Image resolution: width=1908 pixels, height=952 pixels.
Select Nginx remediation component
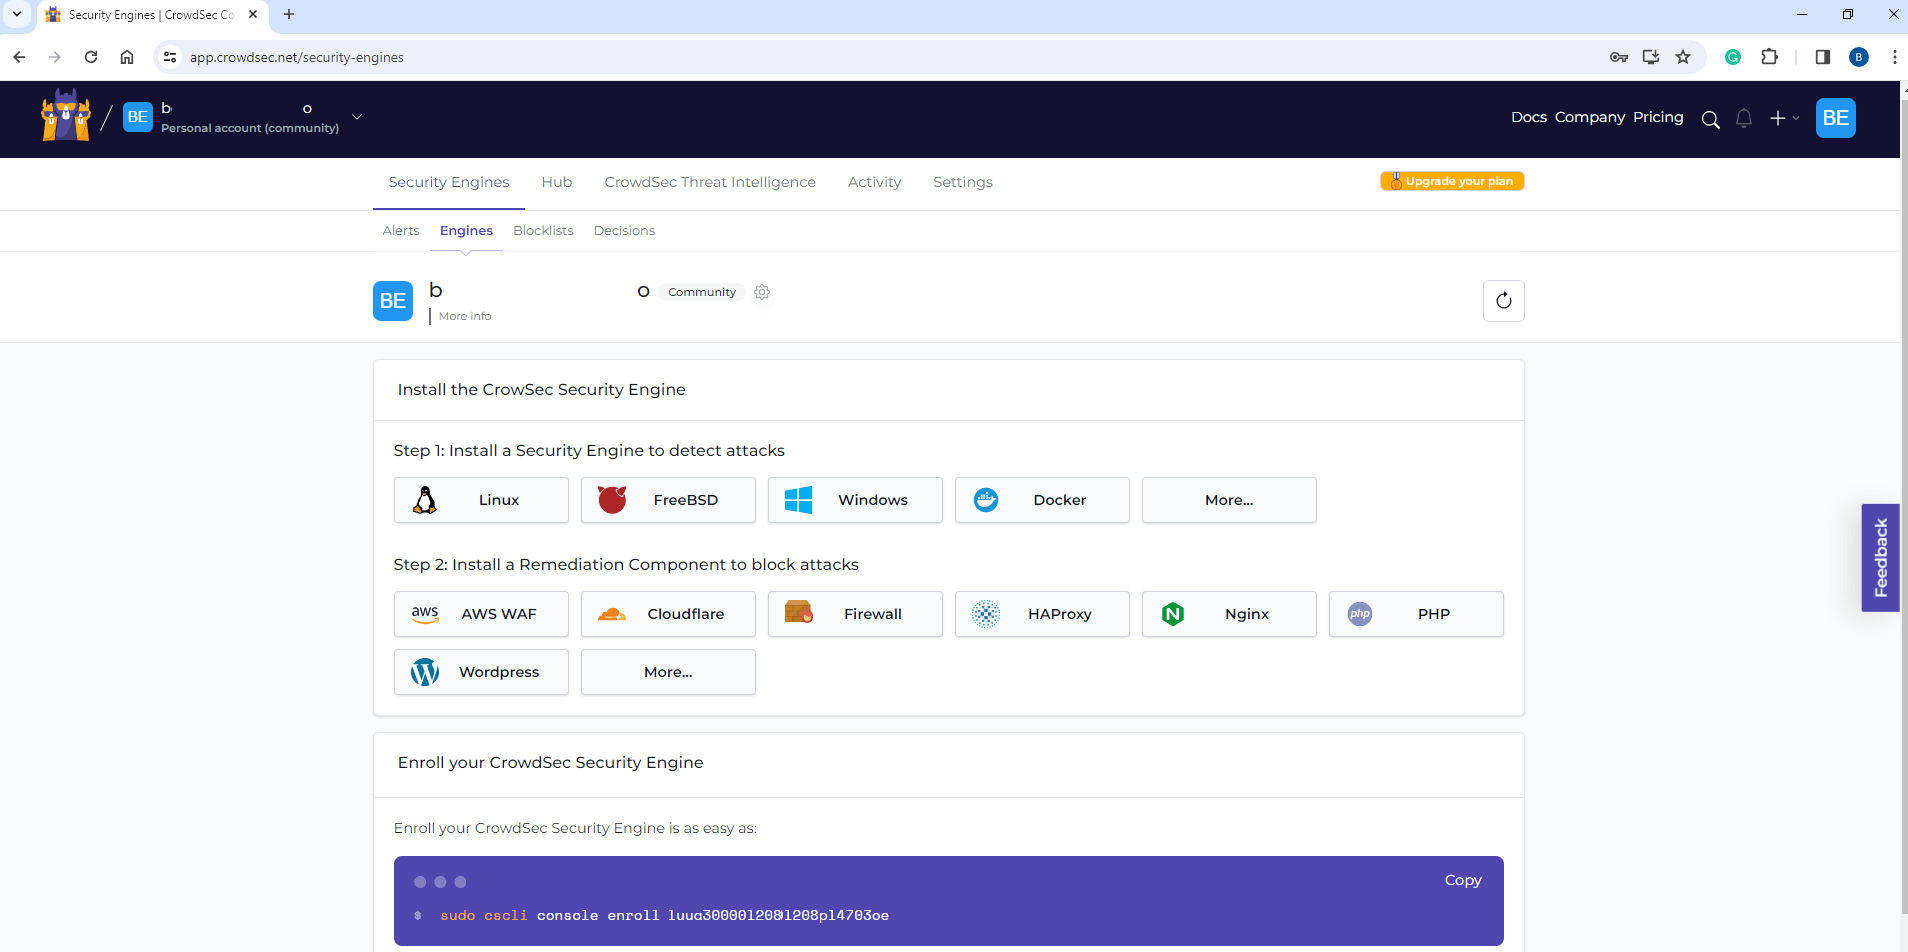click(x=1228, y=614)
